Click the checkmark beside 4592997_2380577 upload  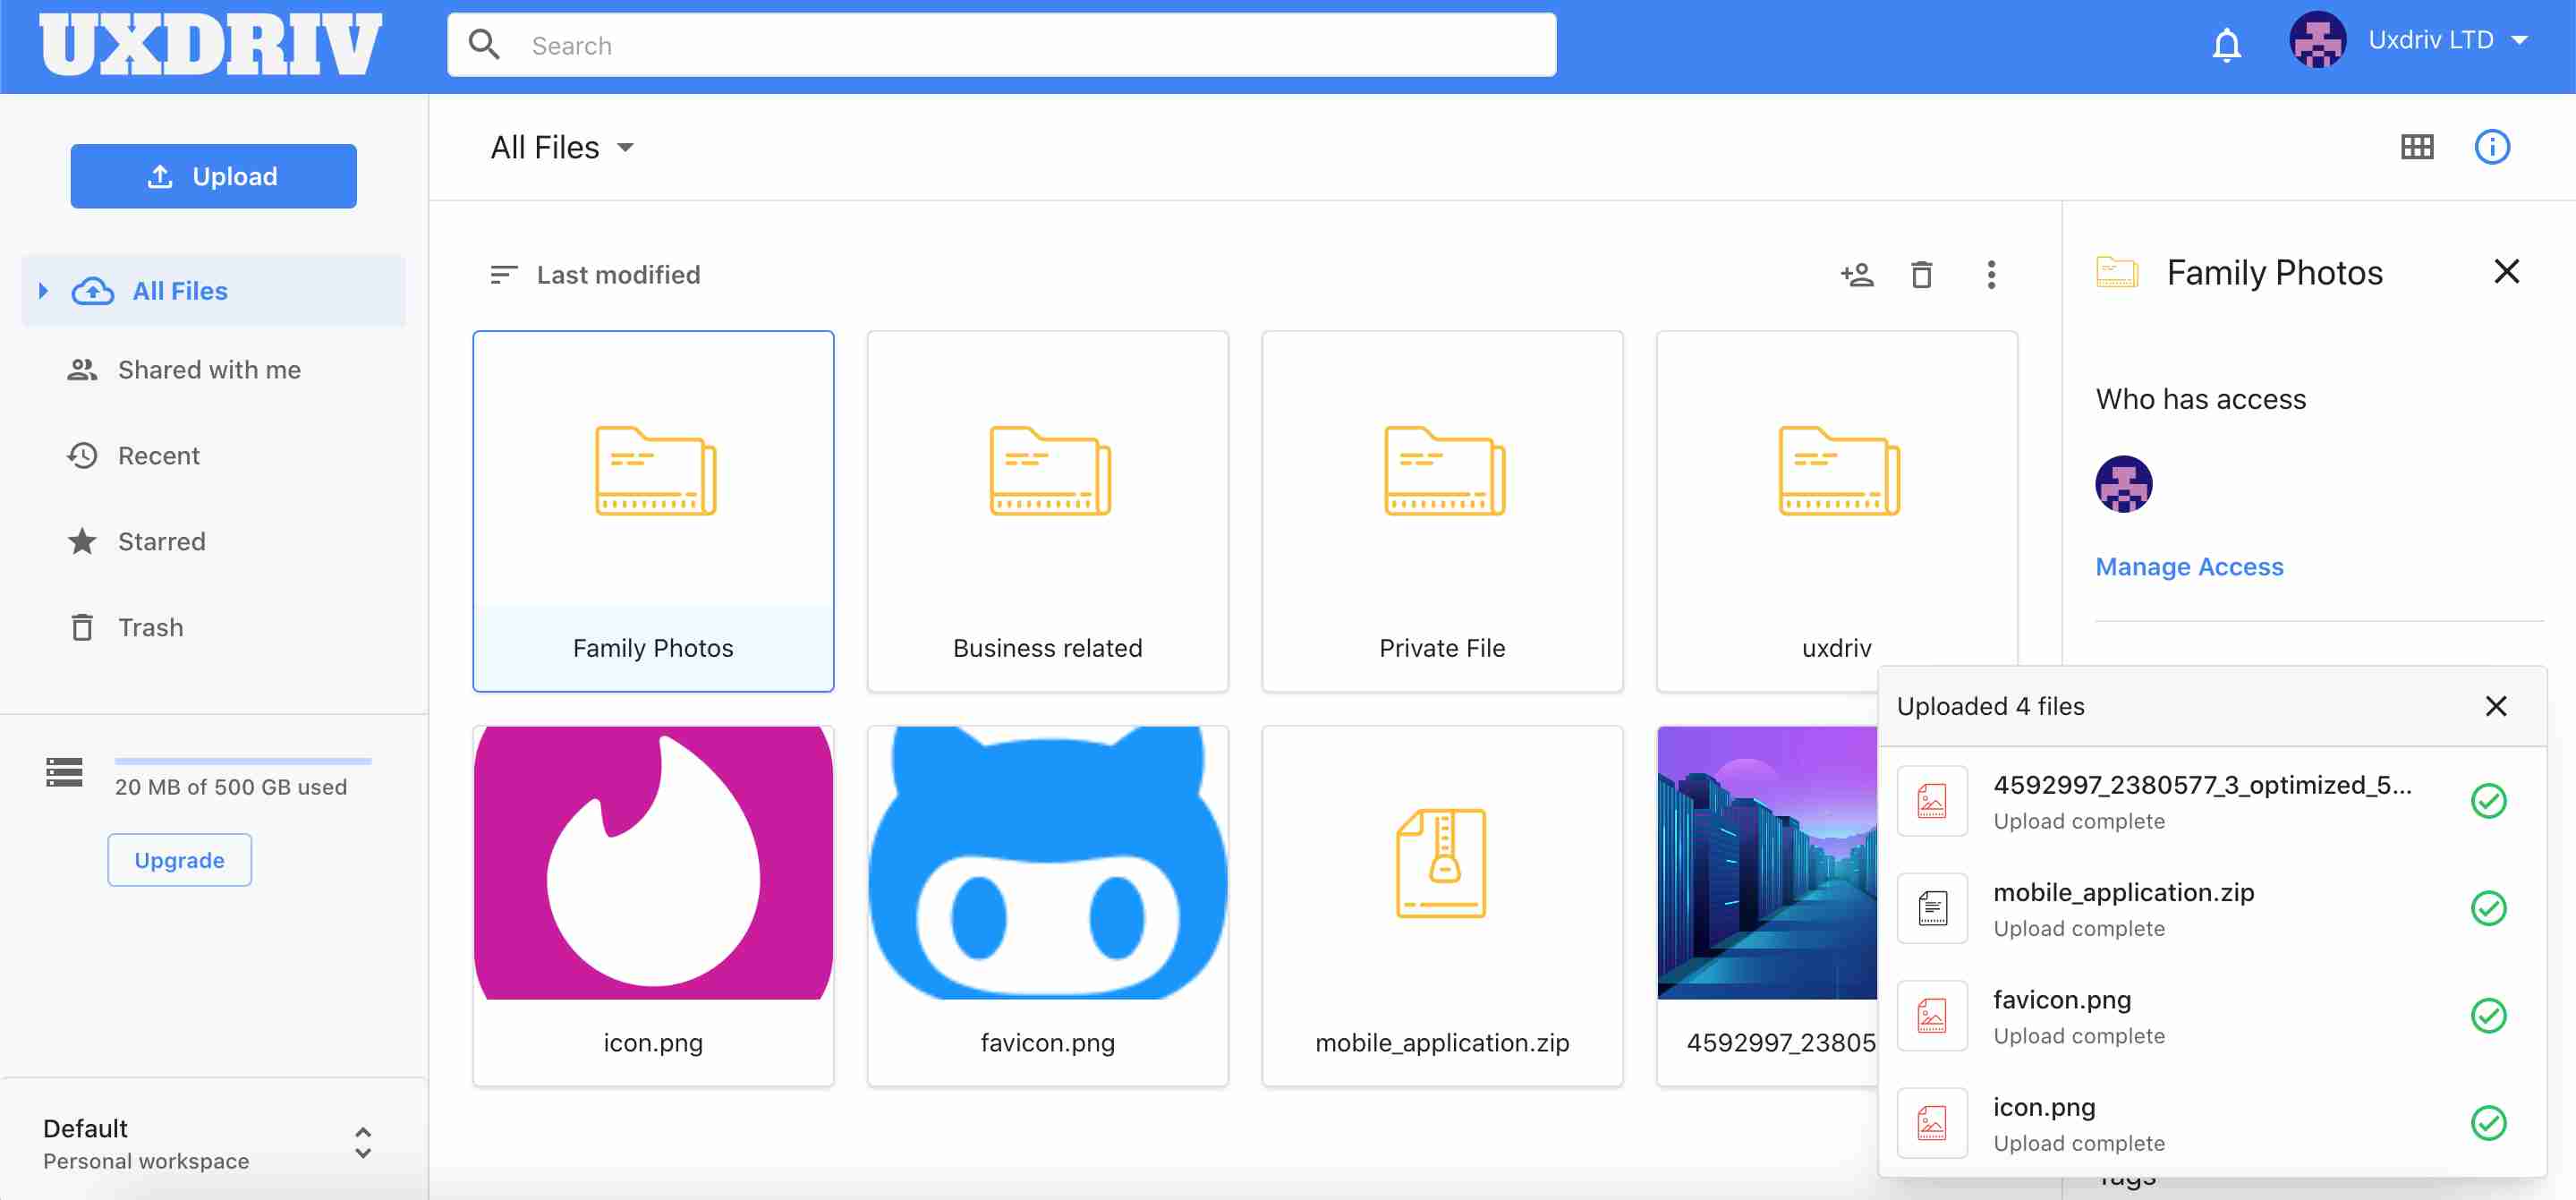(2488, 801)
